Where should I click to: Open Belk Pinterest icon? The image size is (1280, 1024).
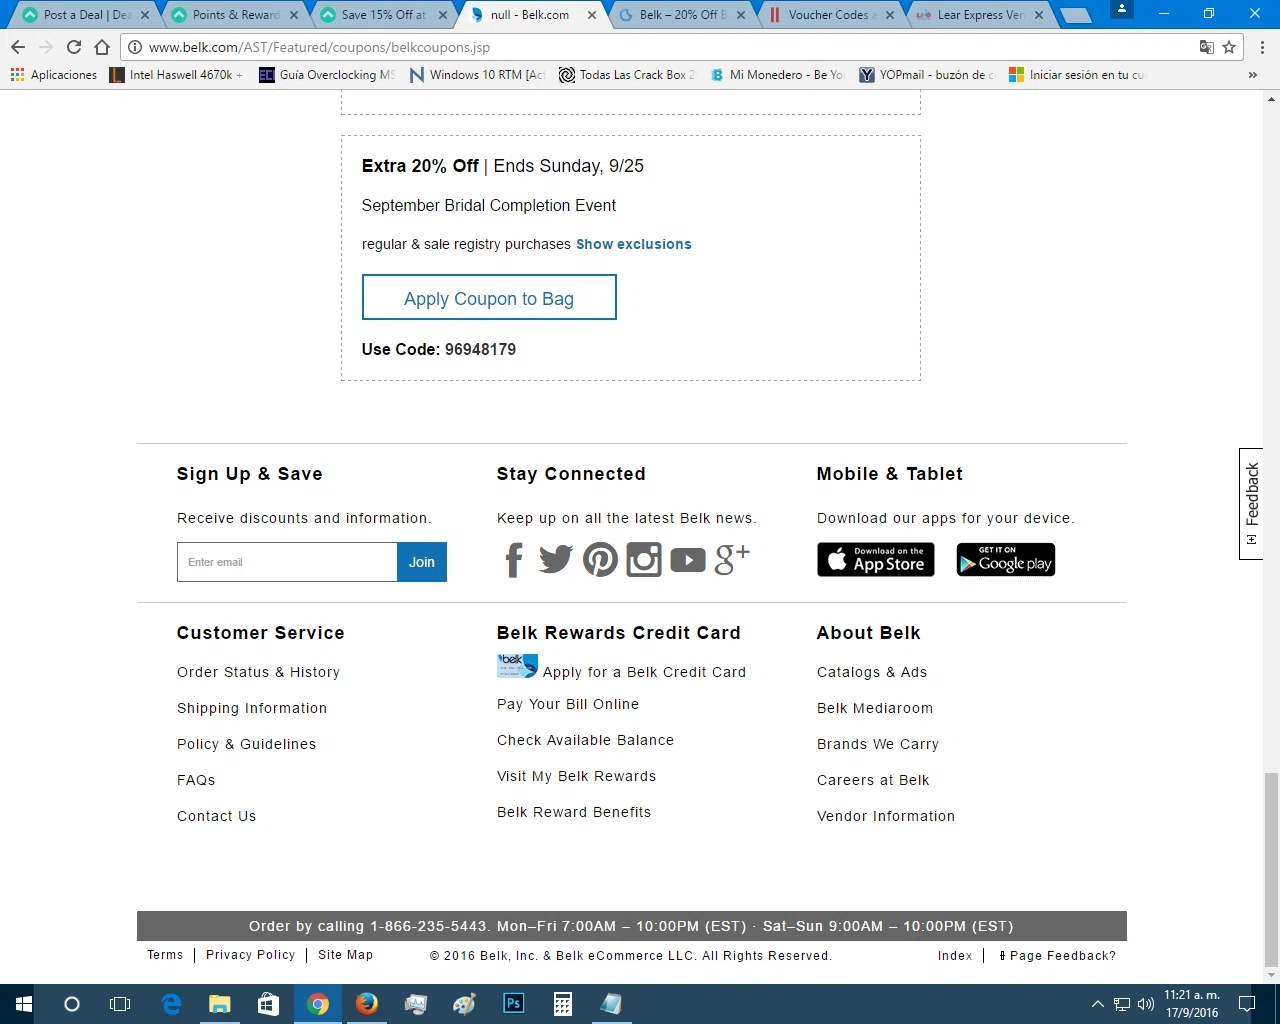pos(600,559)
